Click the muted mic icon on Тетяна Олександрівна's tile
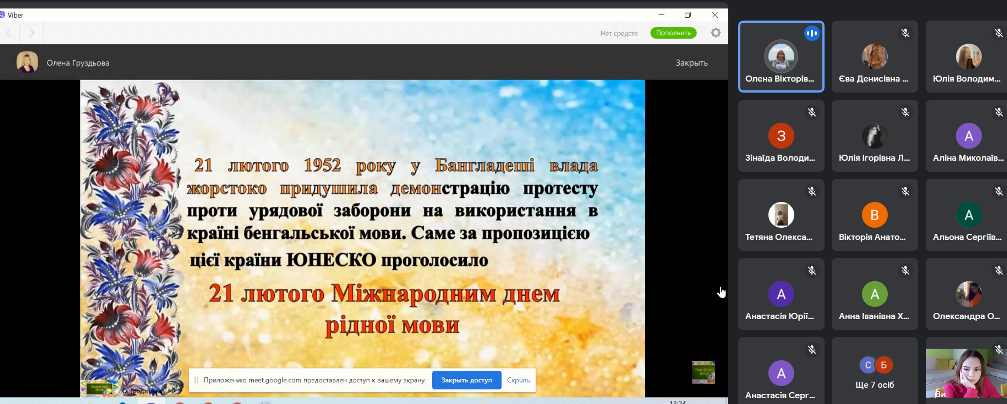Screen dimensions: 1007x404 click(811, 191)
